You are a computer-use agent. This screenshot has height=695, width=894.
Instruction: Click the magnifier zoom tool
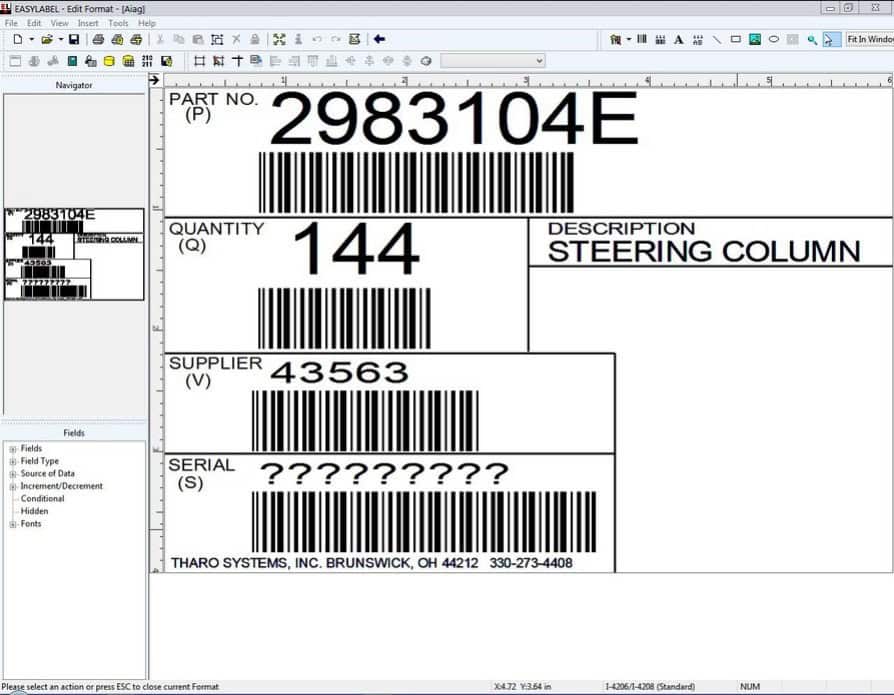[x=812, y=39]
